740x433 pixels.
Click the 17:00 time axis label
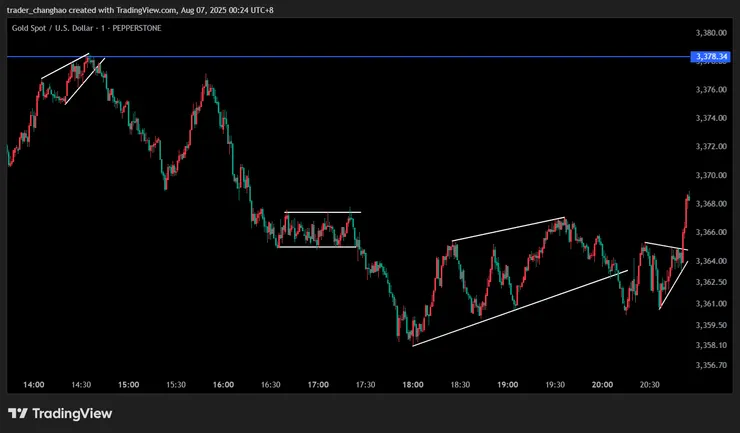(x=318, y=385)
